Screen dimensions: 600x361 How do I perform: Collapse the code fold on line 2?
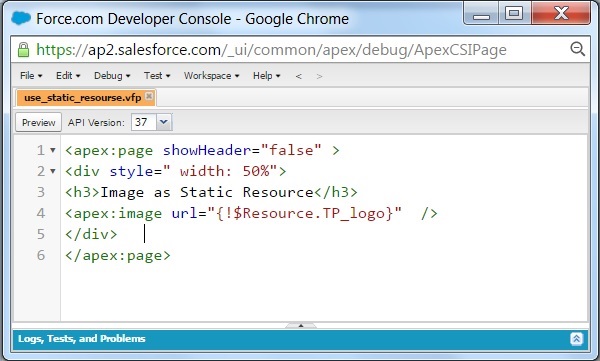tap(53, 171)
